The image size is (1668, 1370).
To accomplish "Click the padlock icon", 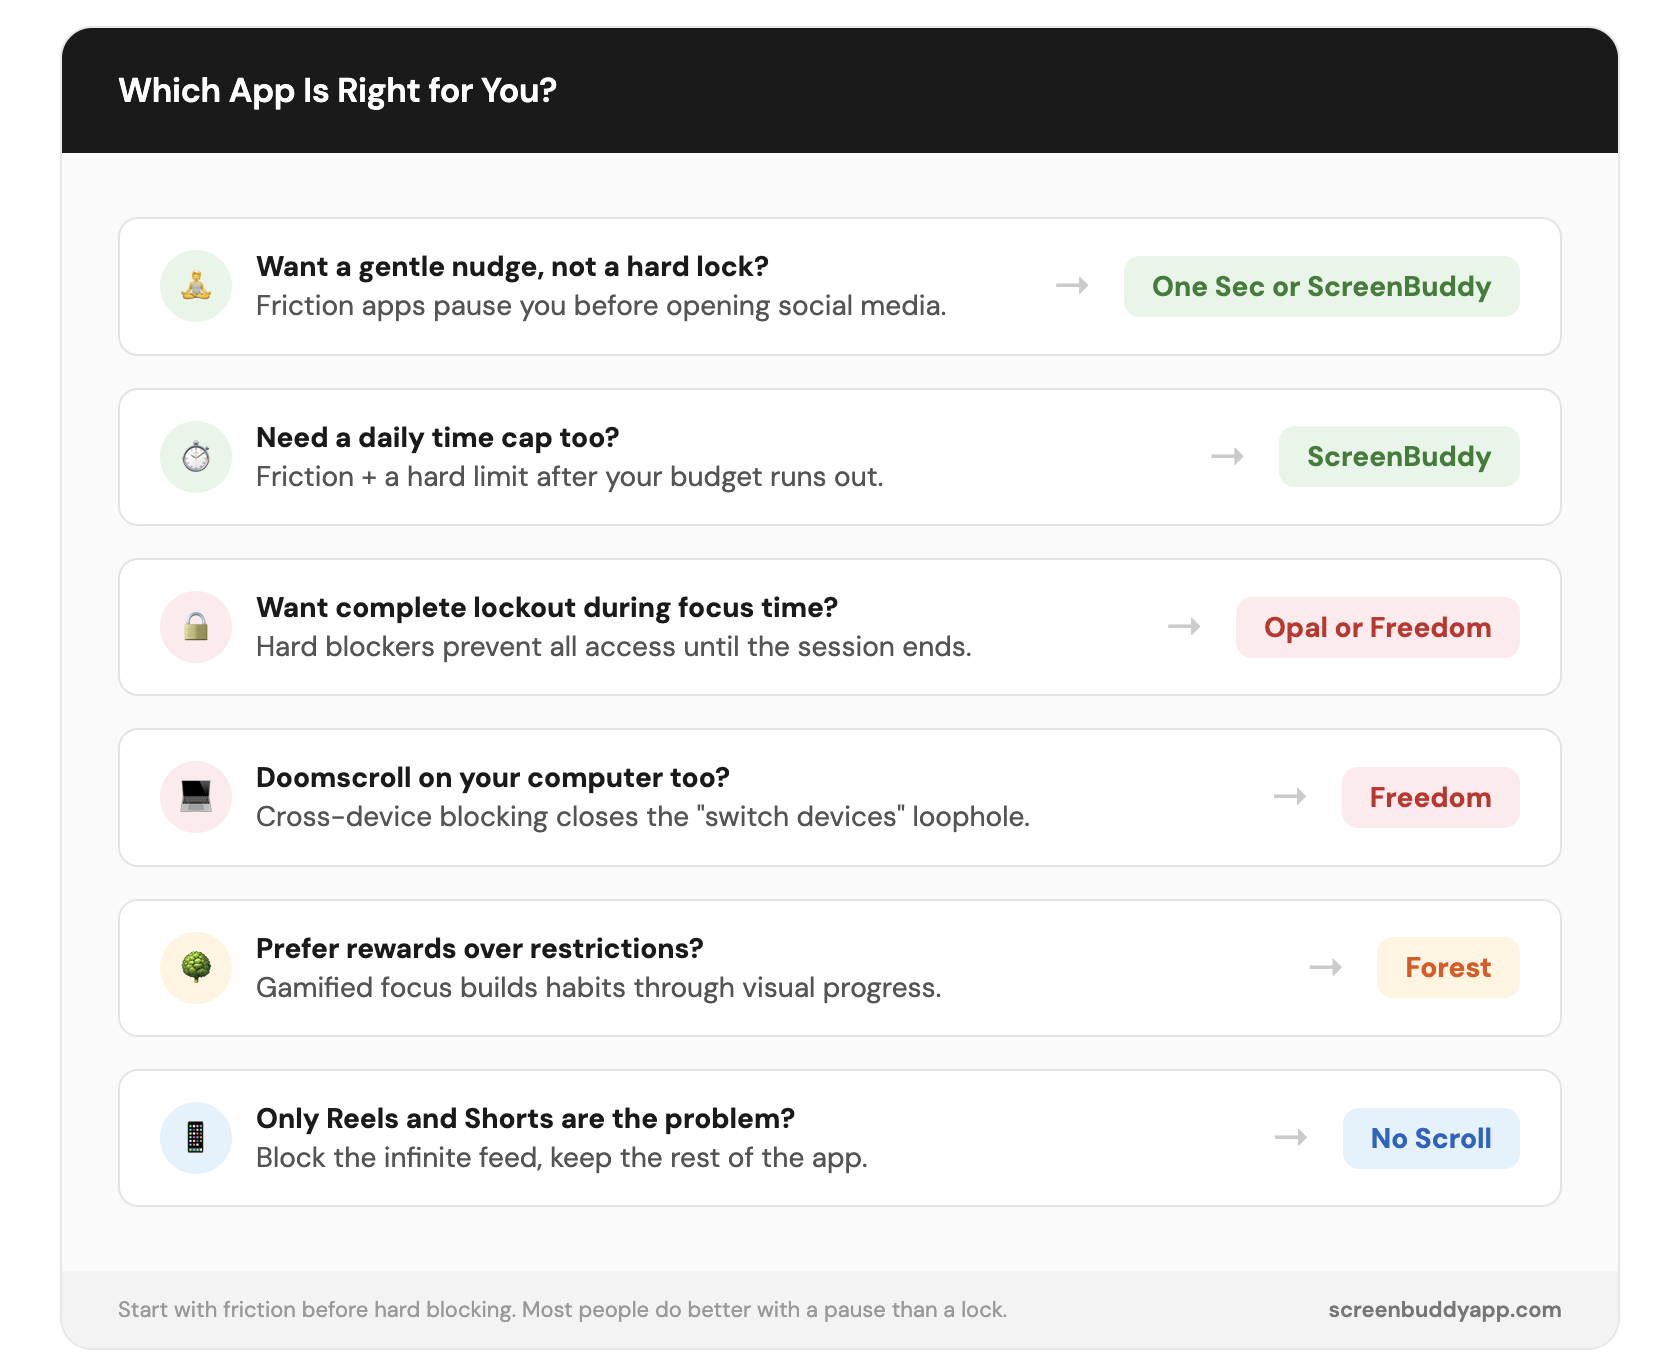I will (196, 627).
